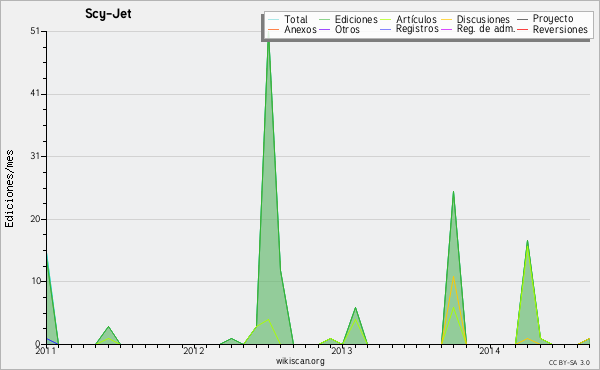600x370 pixels.
Task: Click the Ediciones/mes axis label
Action: point(9,189)
